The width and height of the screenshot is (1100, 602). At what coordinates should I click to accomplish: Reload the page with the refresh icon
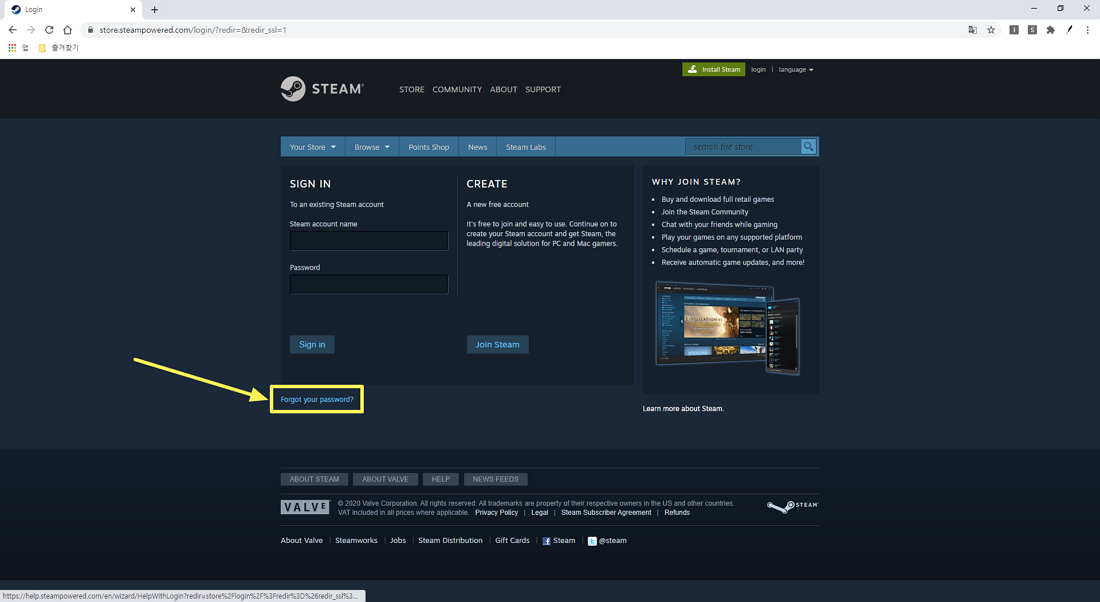point(49,30)
